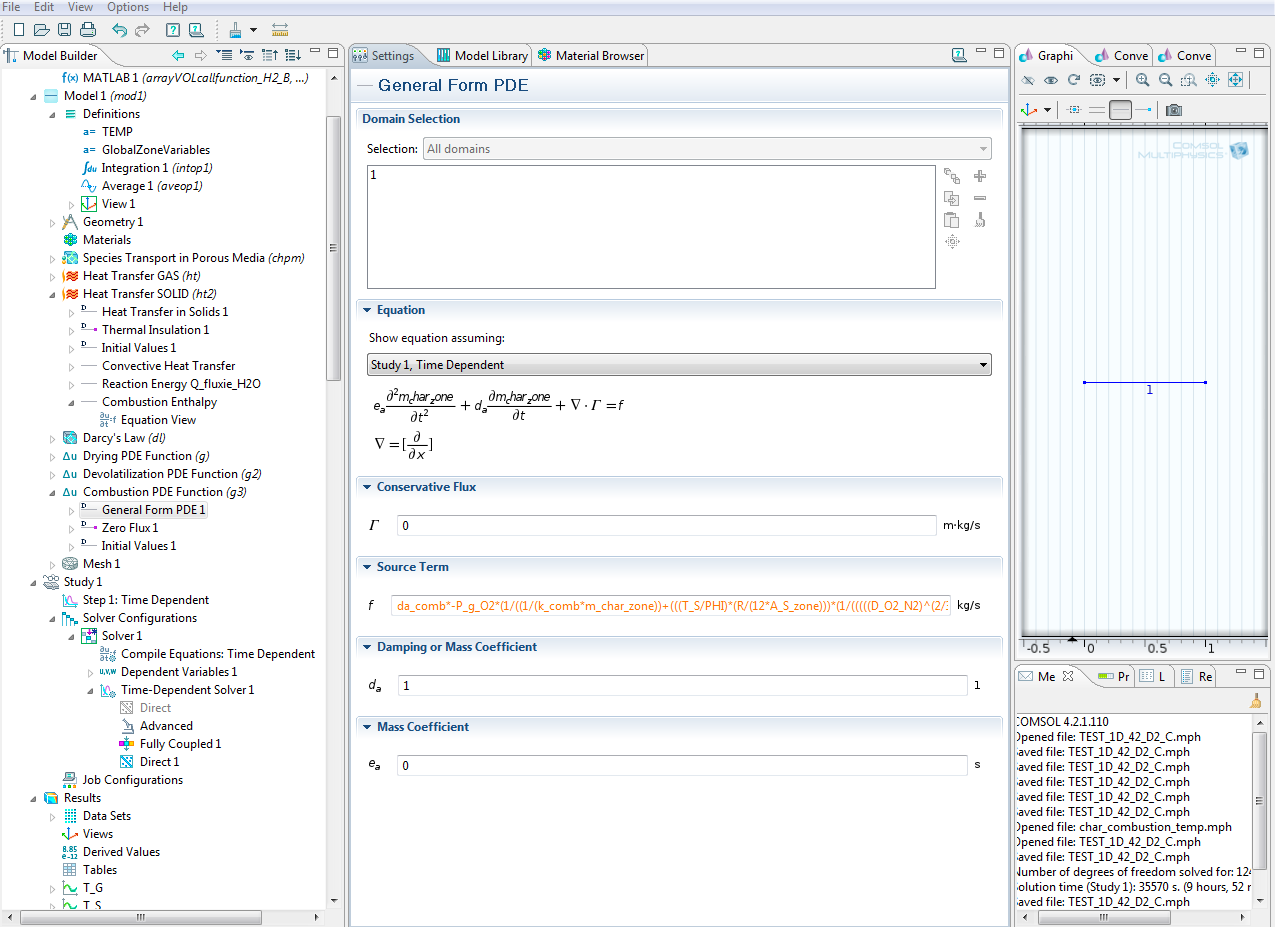Click the Print icon in main toolbar
Screen dimensions: 1275x927
pos(88,30)
